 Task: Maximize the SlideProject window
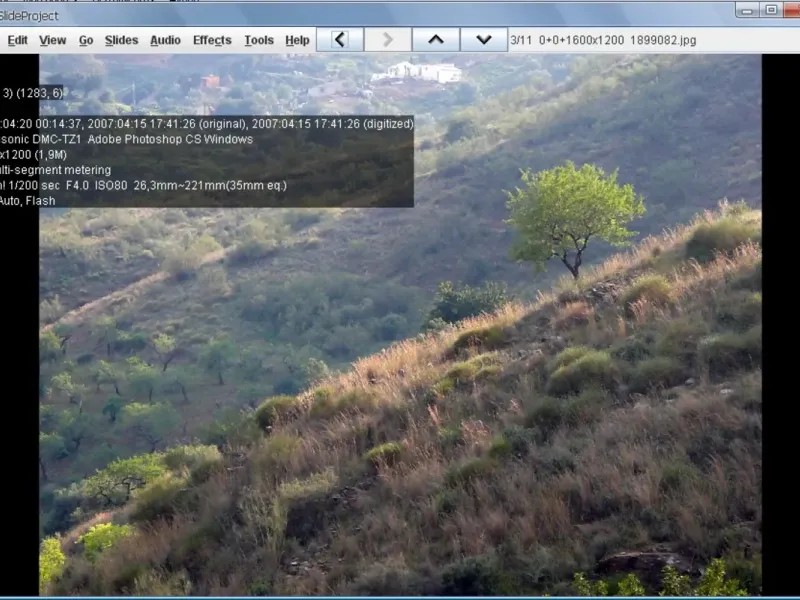[771, 10]
